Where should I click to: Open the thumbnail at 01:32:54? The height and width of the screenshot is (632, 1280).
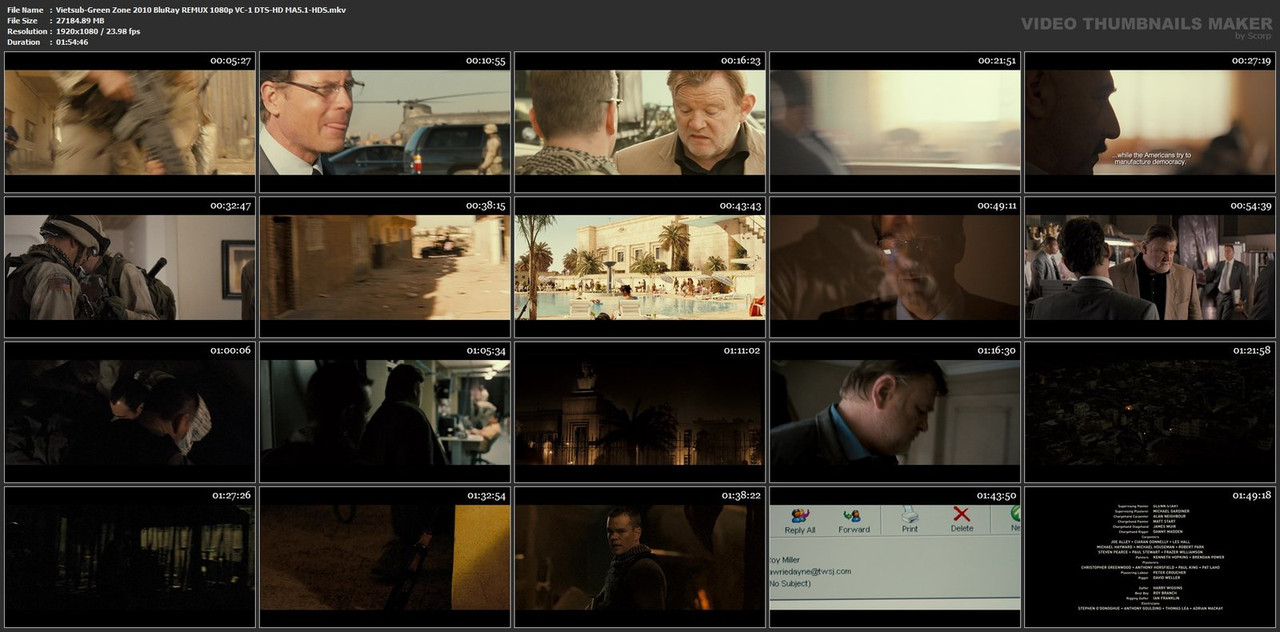(x=385, y=557)
